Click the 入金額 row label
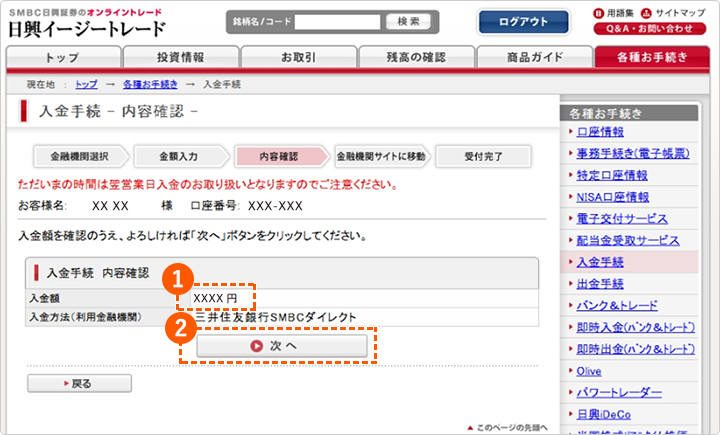The height and width of the screenshot is (435, 720). point(45,299)
